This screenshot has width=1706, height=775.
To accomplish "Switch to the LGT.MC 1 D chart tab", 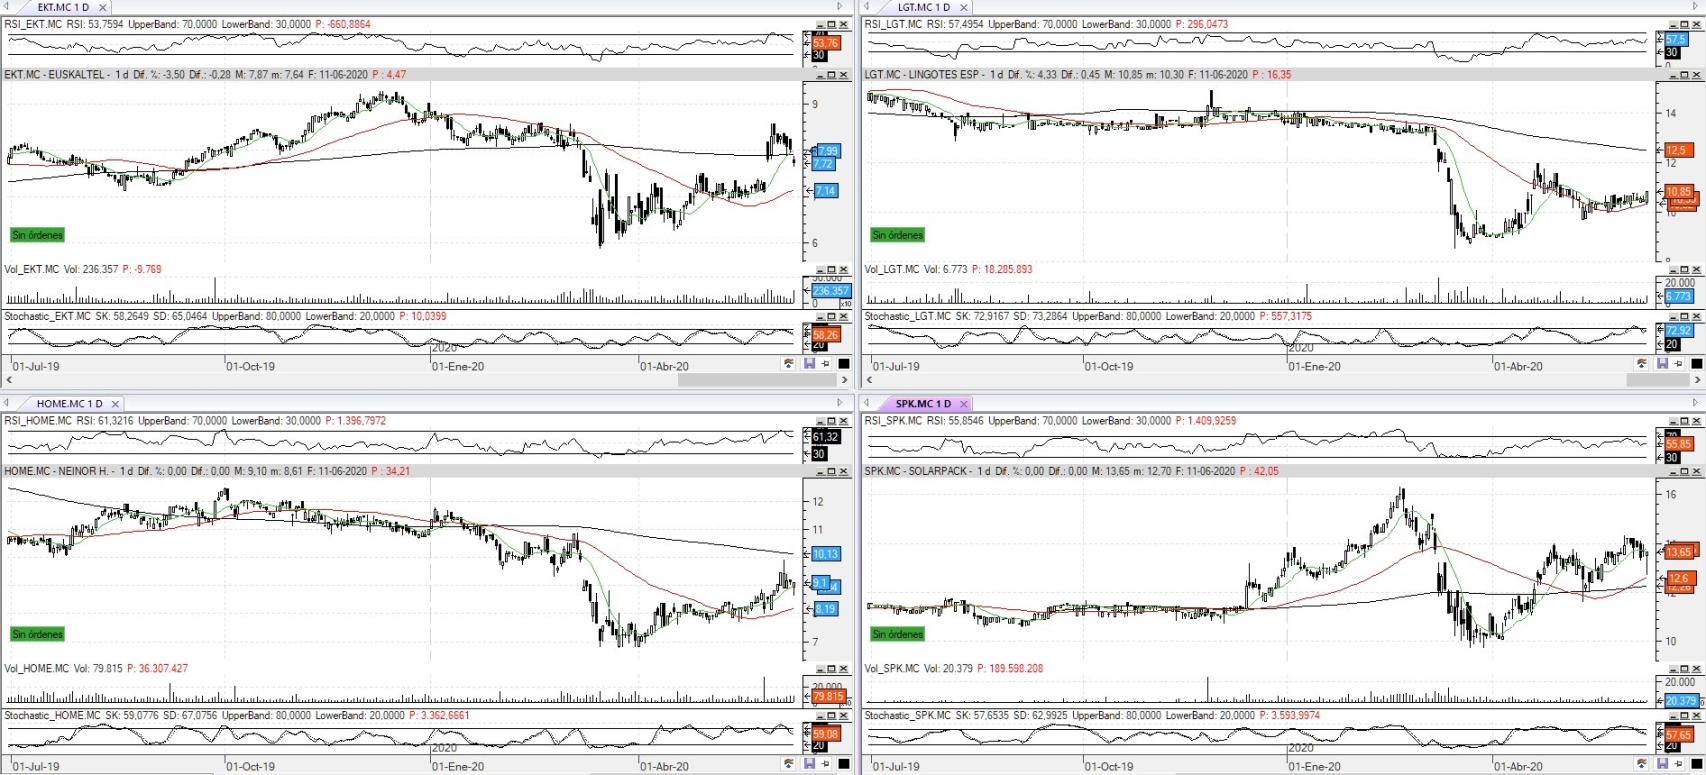I will click(923, 7).
